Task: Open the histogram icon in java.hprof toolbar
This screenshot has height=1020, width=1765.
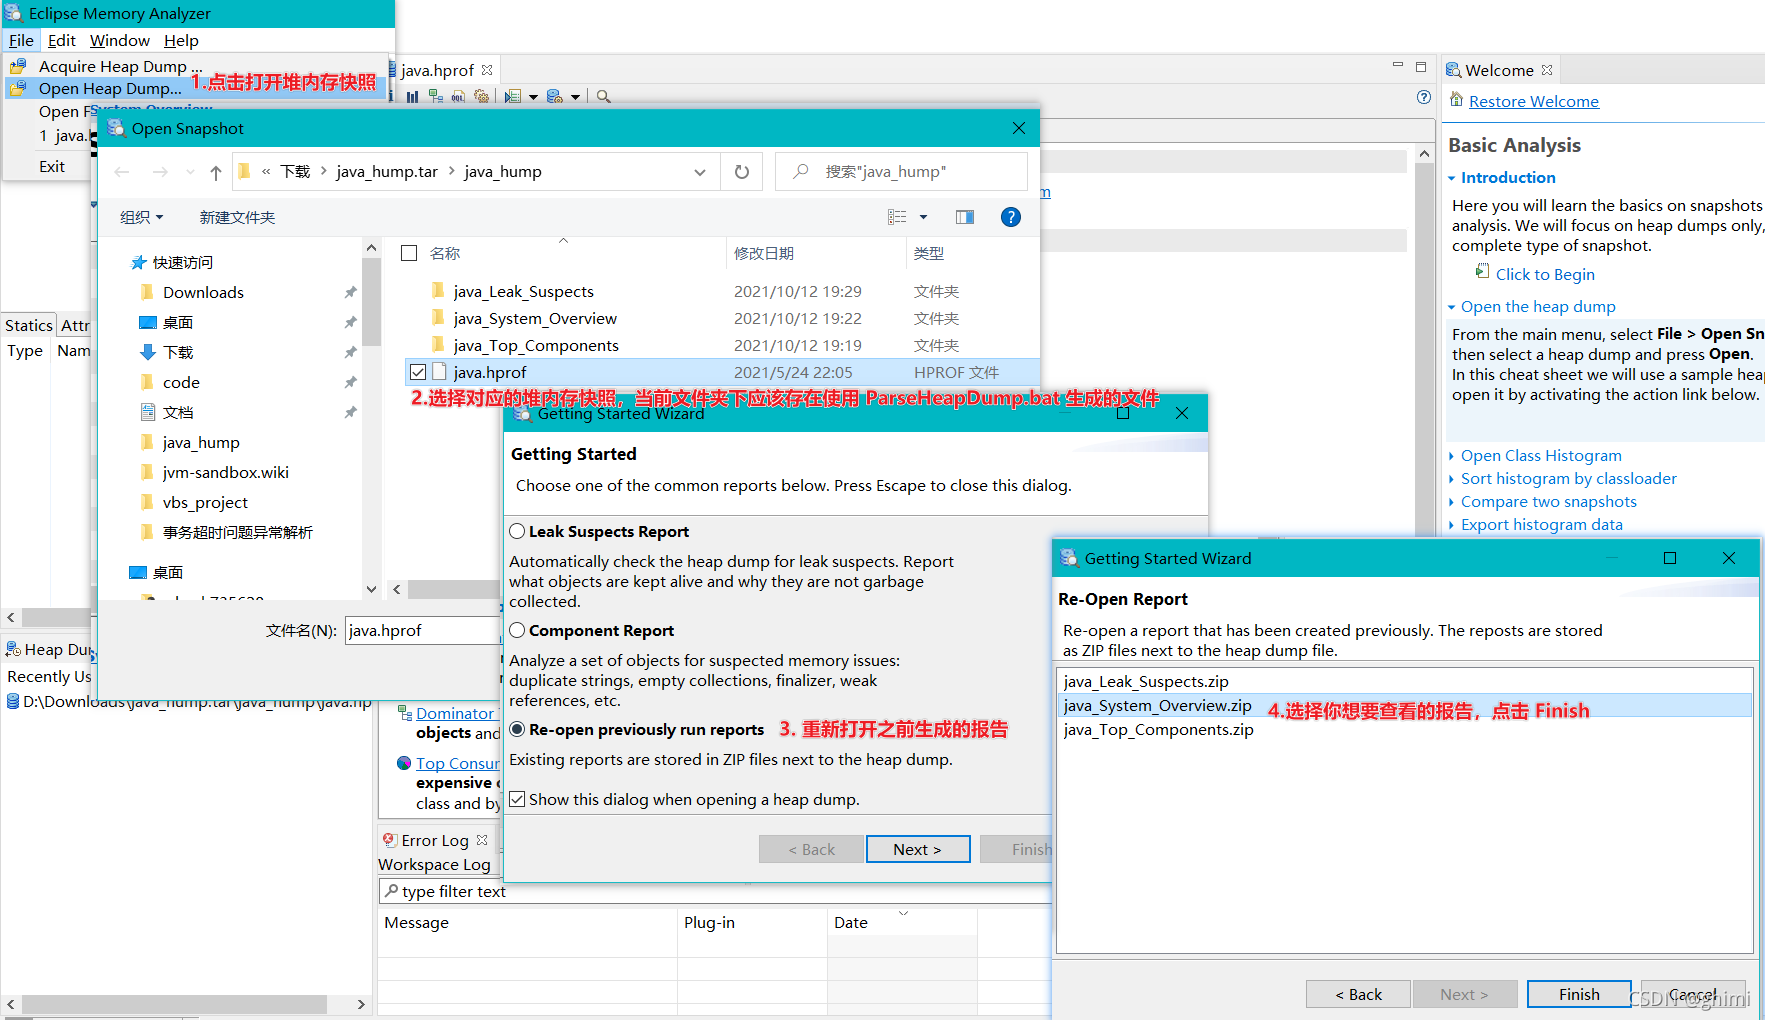Action: pos(412,97)
